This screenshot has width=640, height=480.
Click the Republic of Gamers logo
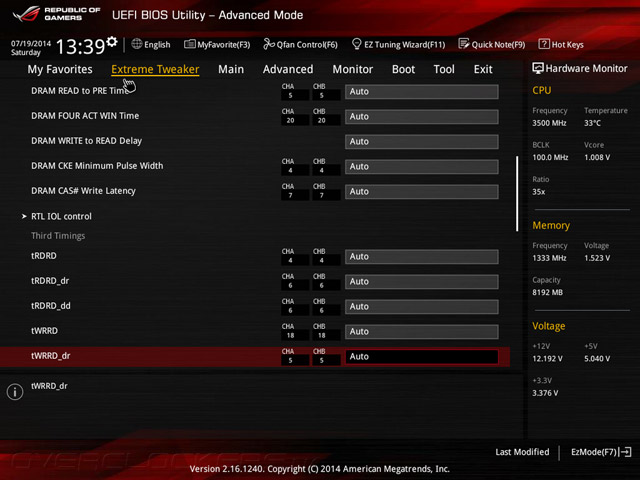coord(56,14)
